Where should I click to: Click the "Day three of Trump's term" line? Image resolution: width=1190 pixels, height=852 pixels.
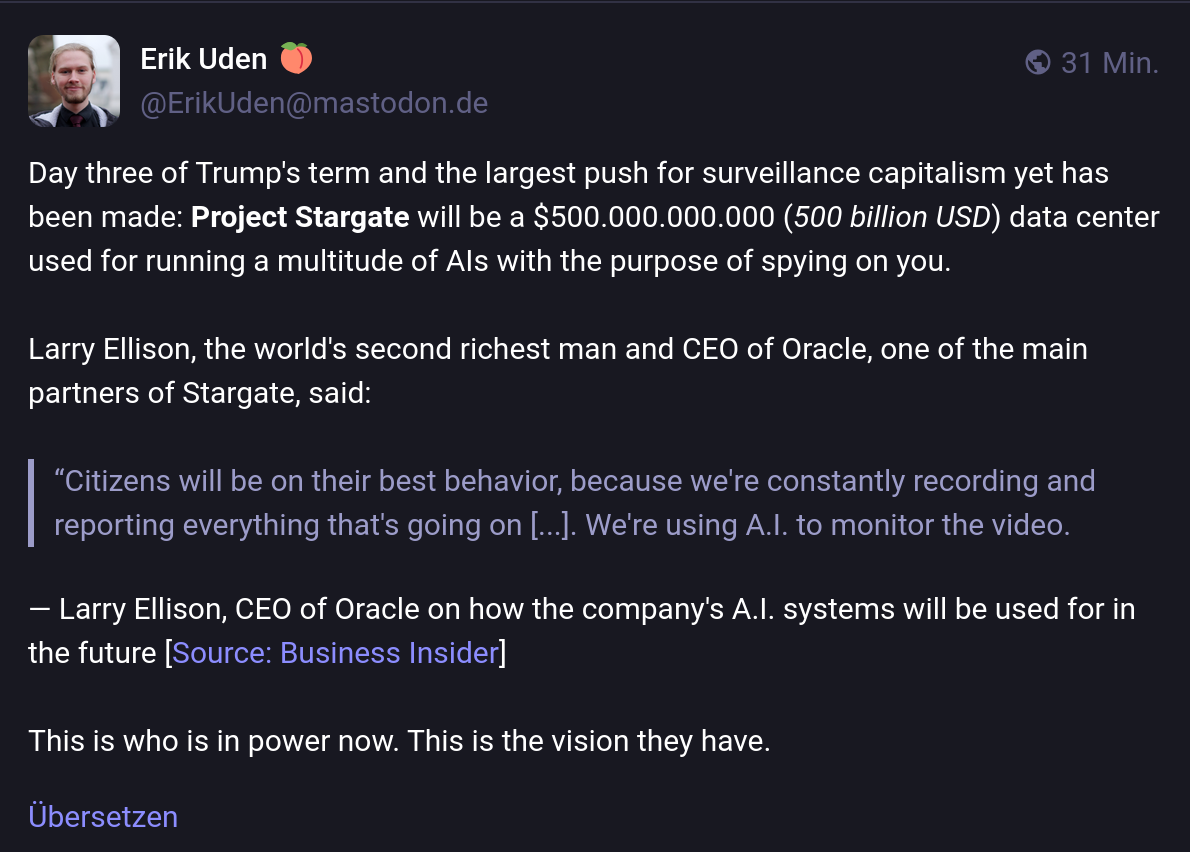tap(568, 174)
